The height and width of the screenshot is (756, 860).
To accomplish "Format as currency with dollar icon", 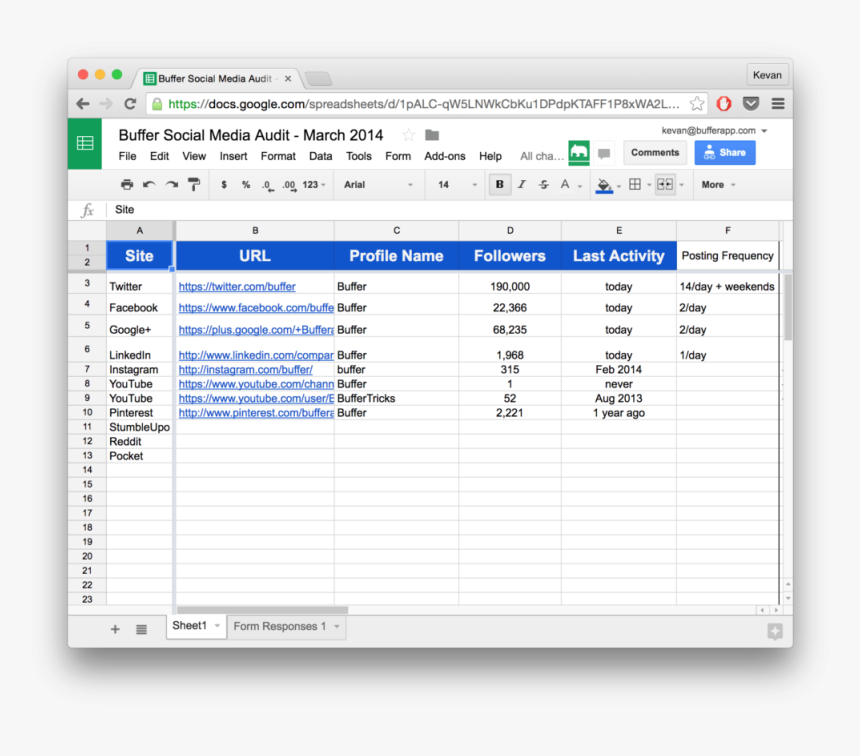I will point(224,185).
